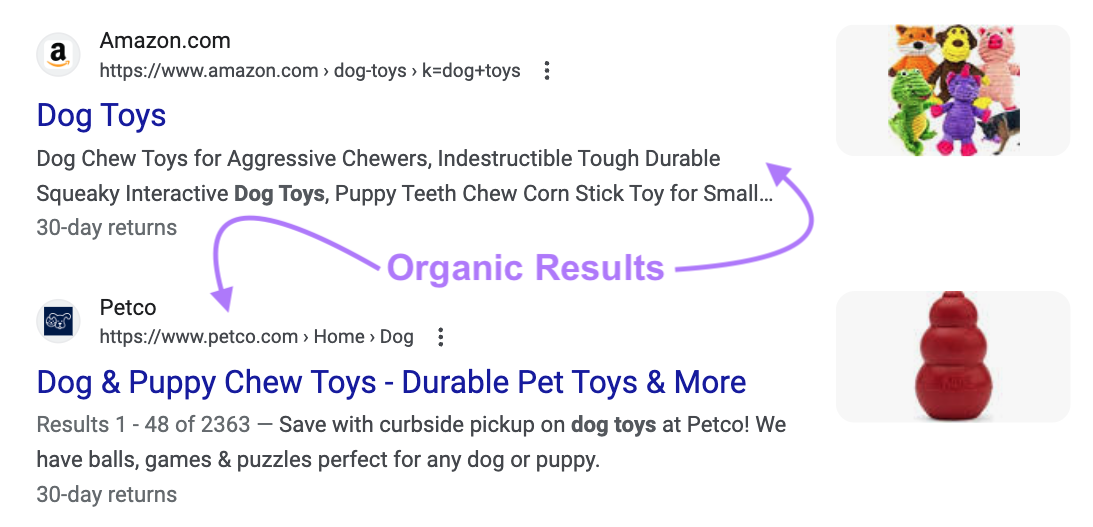Click the "k=dog+toys" breadcrumb segment

[x=469, y=71]
